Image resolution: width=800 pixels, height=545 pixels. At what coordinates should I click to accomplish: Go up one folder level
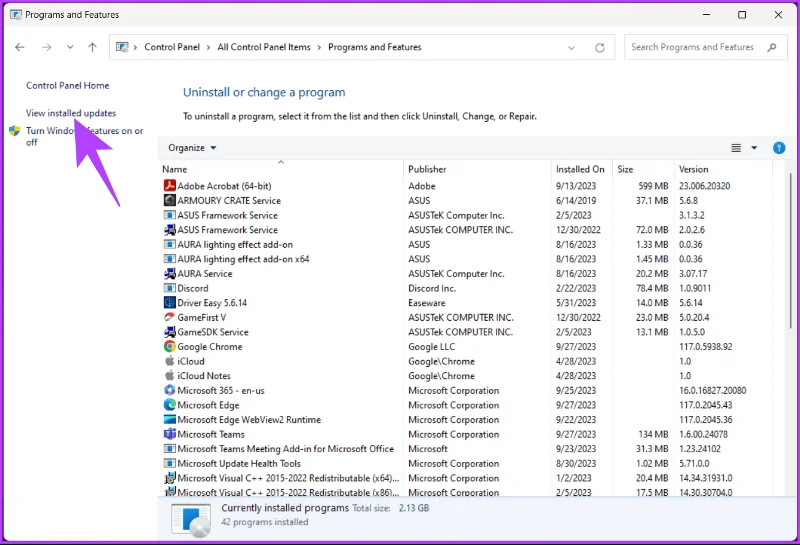(x=92, y=47)
